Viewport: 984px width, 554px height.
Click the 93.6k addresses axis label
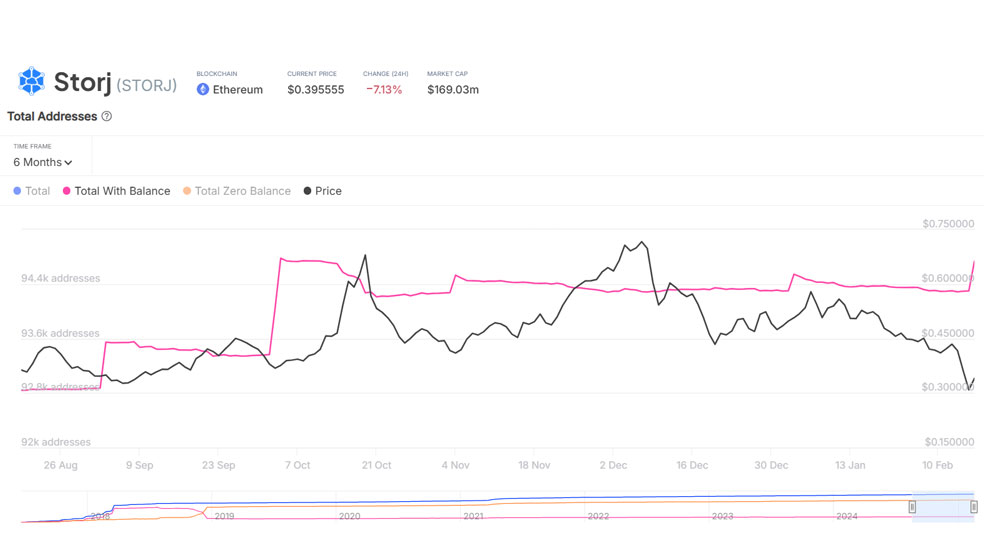click(x=60, y=333)
